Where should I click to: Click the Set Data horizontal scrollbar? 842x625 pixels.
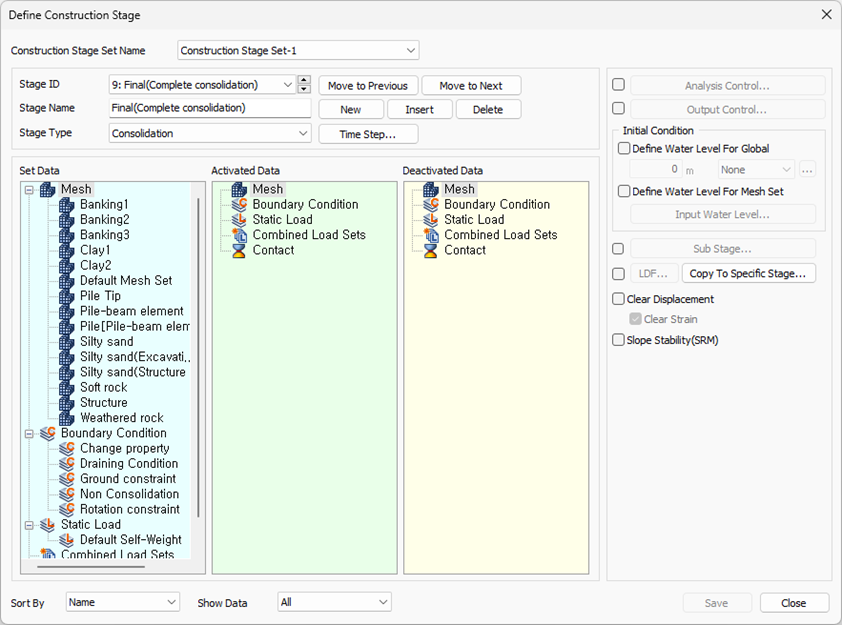(x=91, y=566)
